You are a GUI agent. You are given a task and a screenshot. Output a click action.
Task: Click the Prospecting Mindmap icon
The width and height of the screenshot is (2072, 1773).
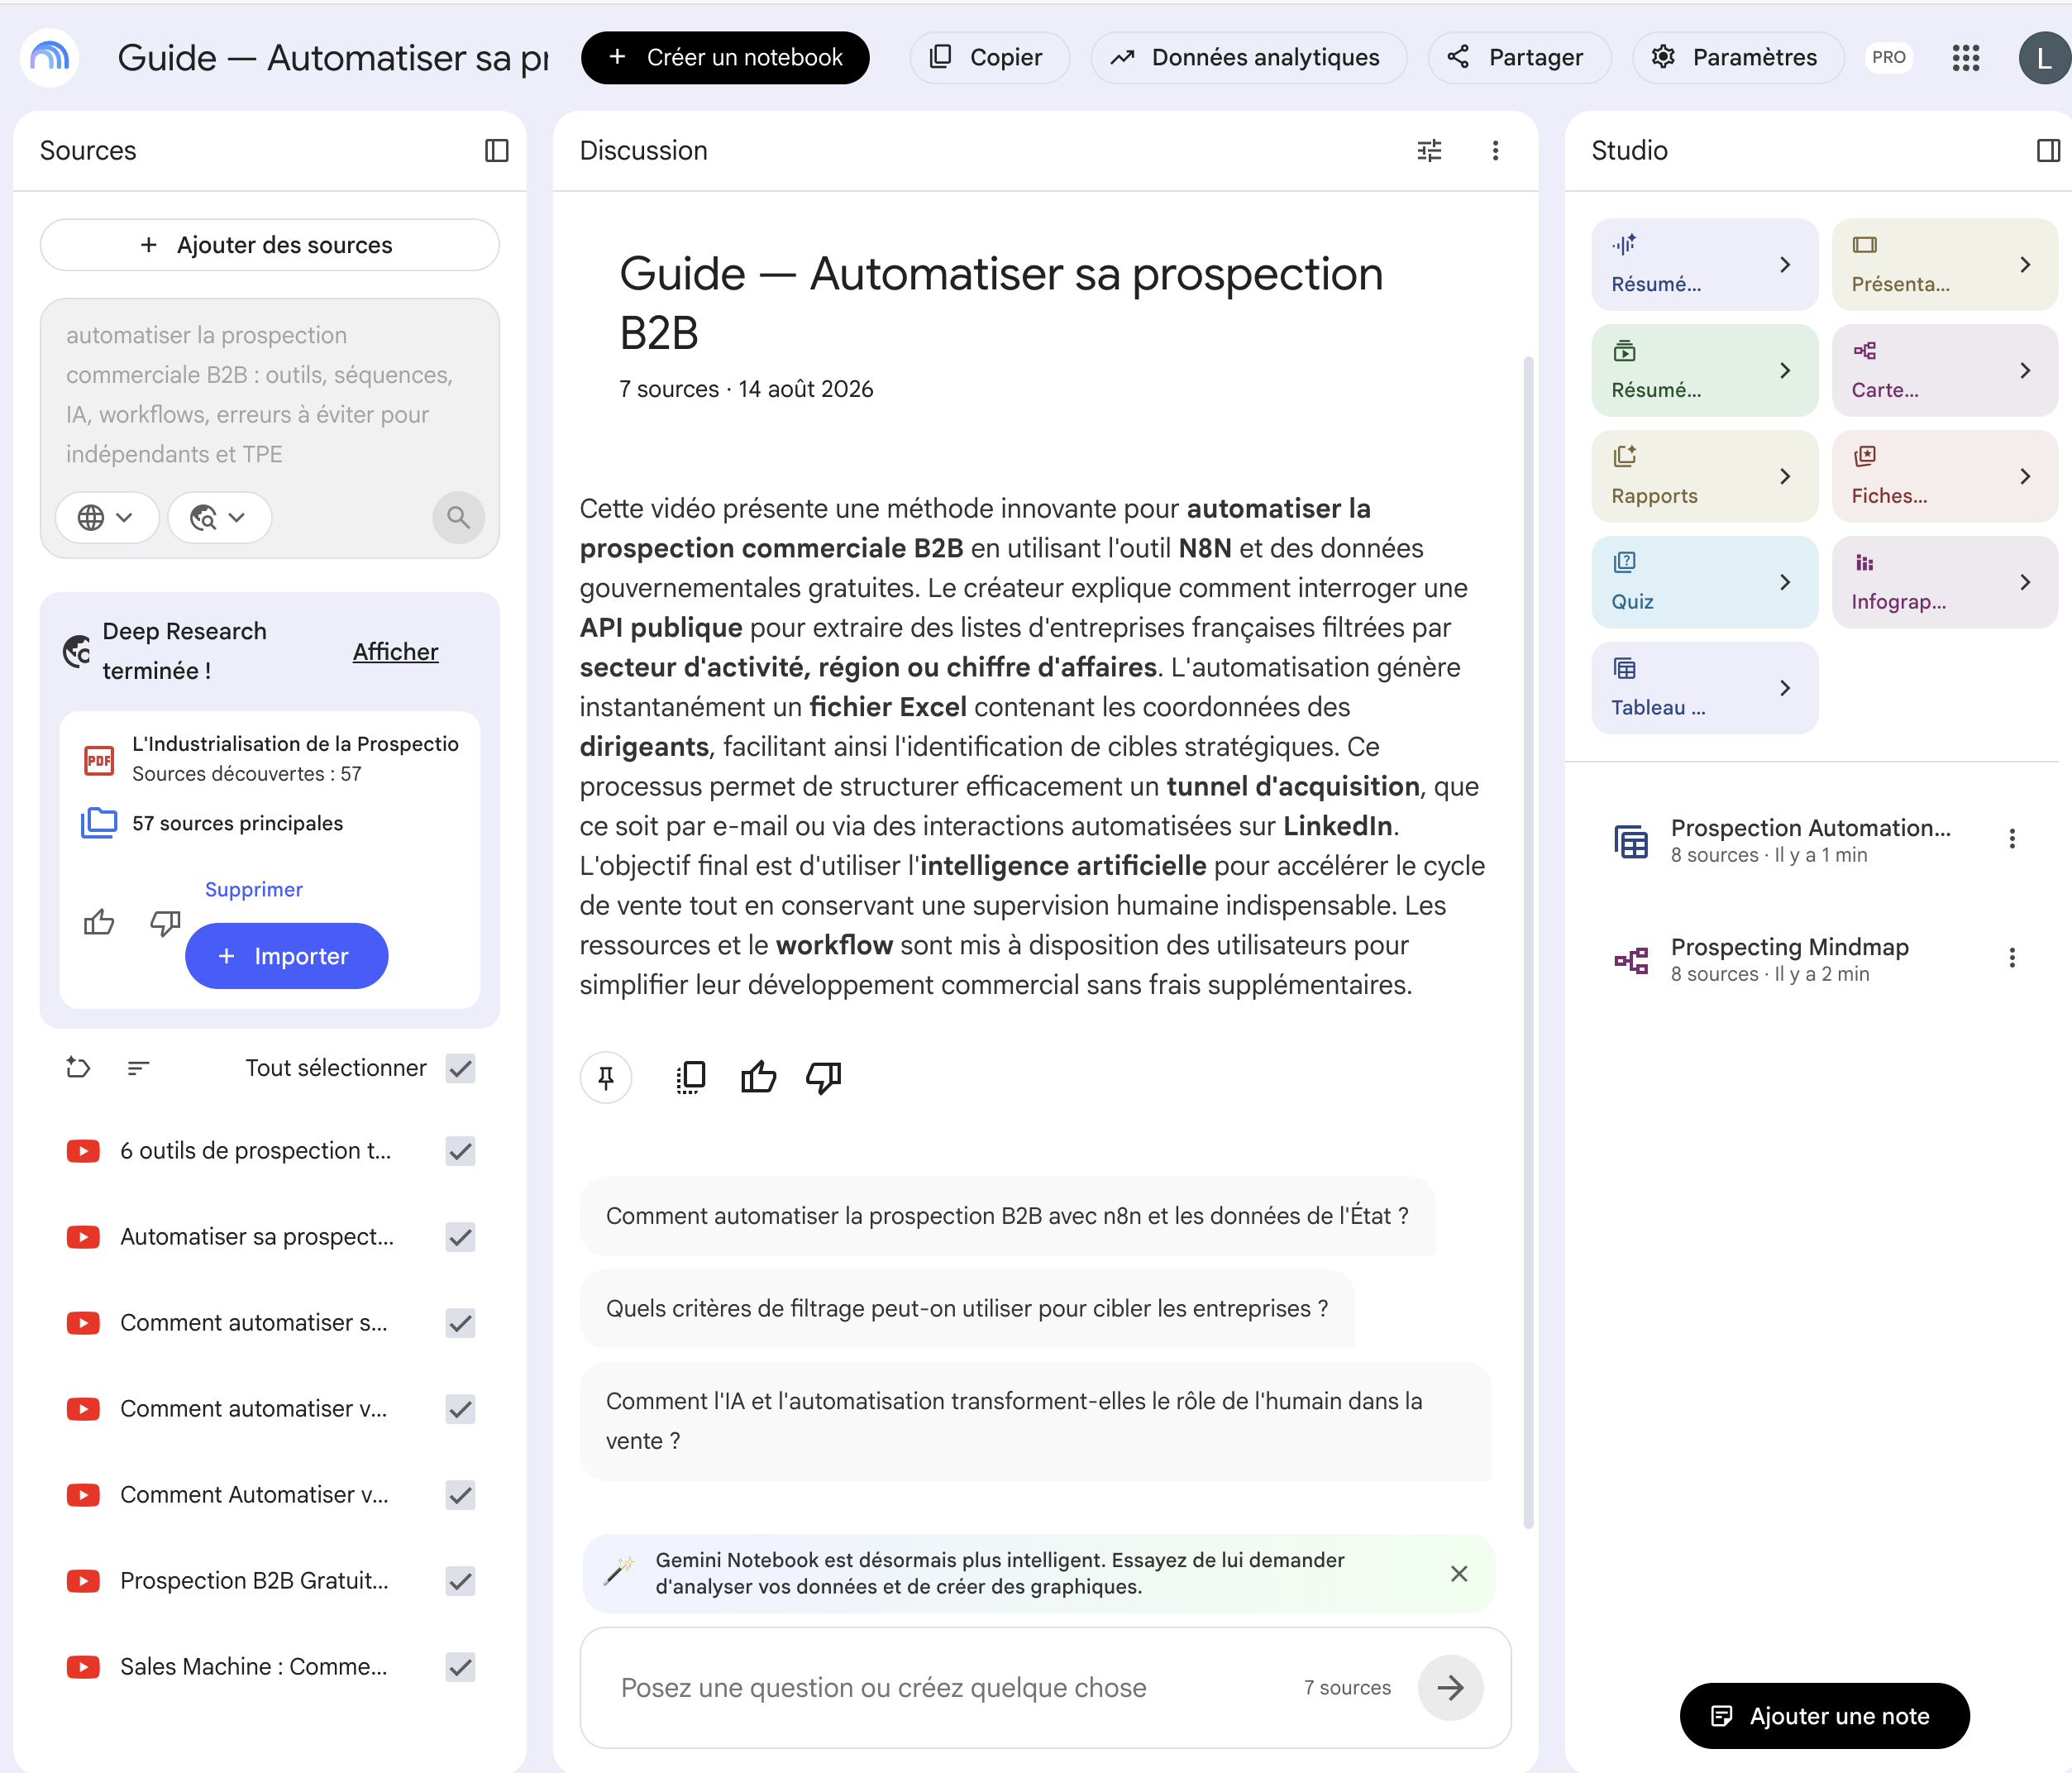1631,960
